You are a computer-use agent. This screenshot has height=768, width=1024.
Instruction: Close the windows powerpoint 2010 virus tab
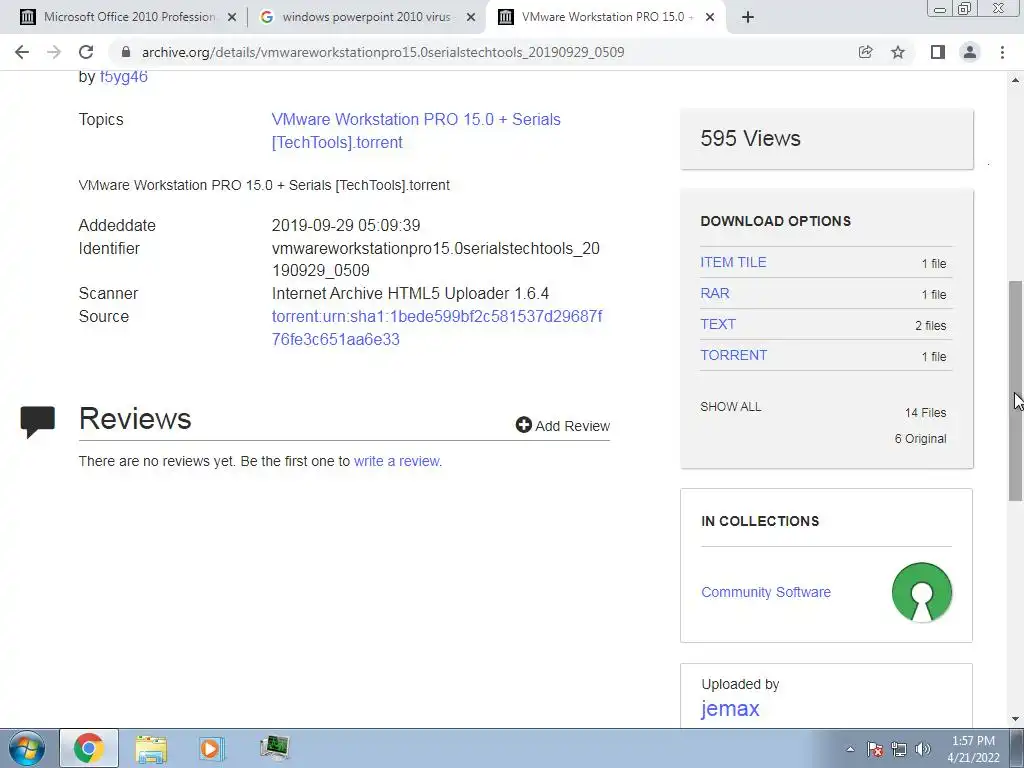point(470,18)
